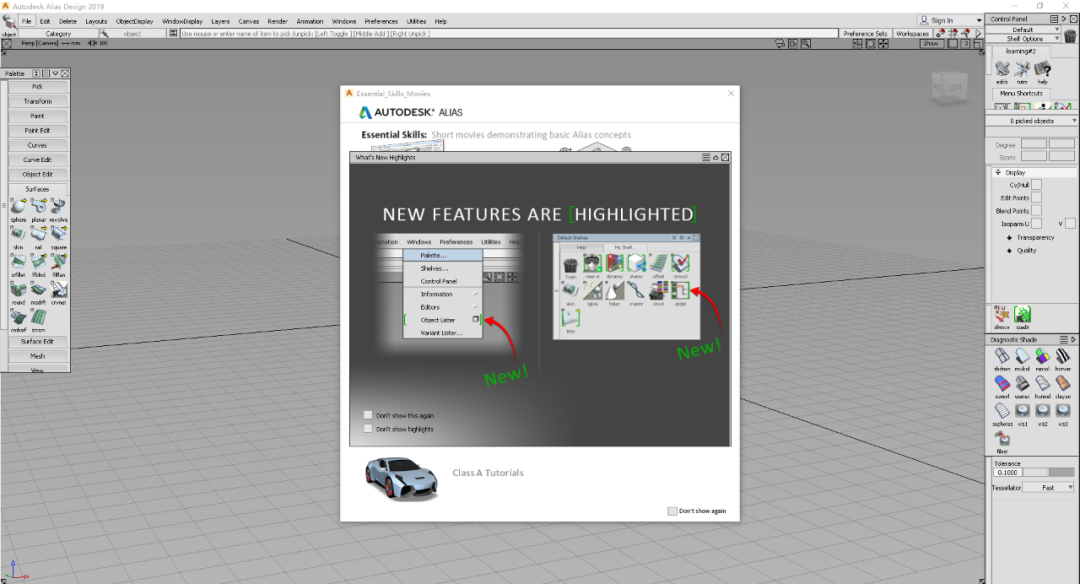
Task: Select the planar surface tool
Action: pyautogui.click(x=39, y=207)
